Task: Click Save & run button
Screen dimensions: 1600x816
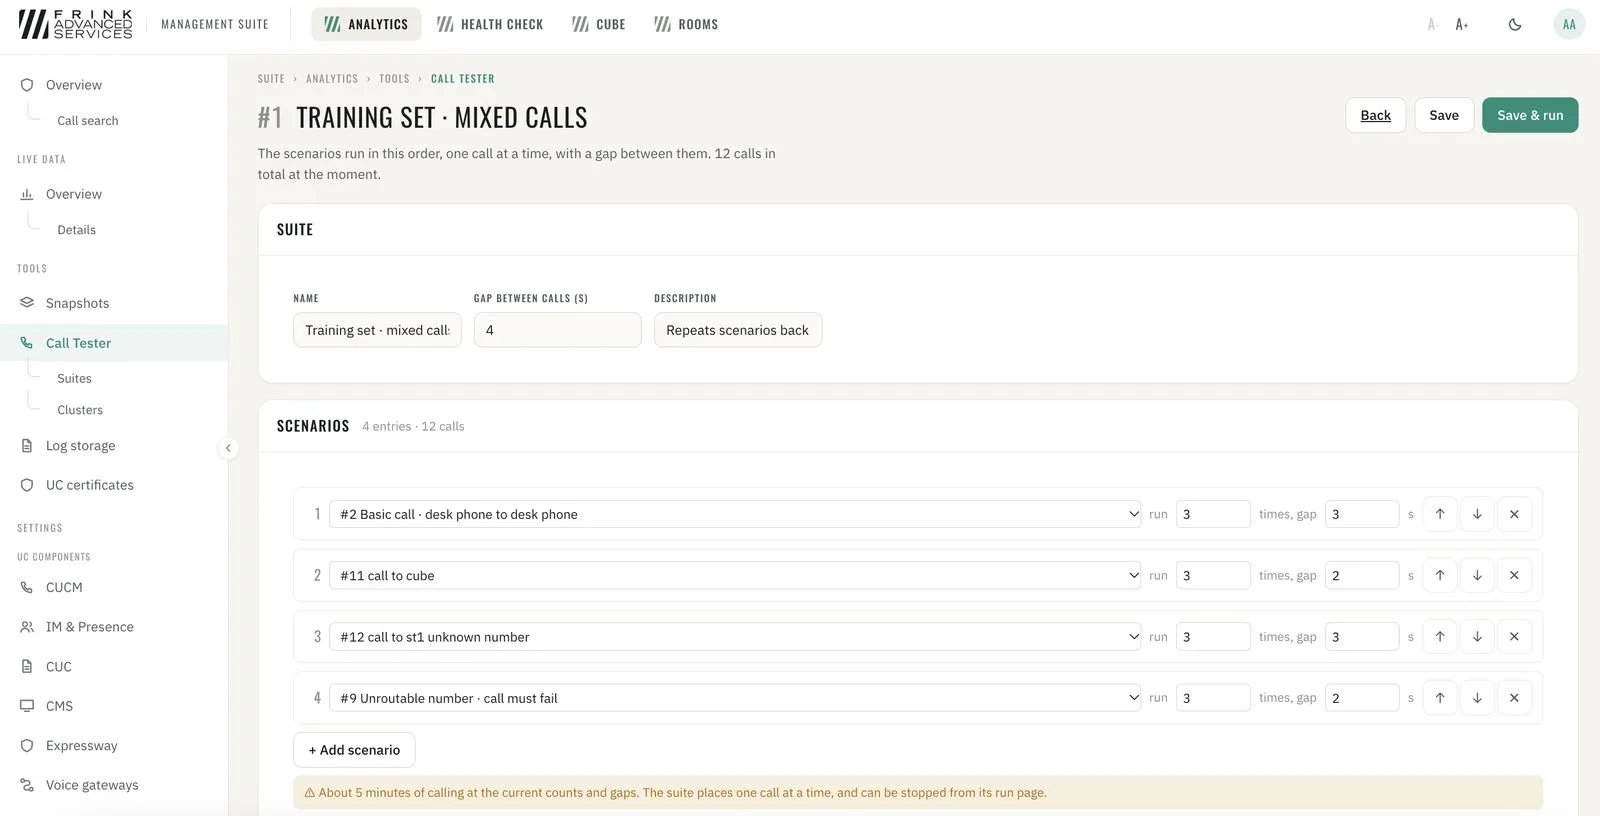Action: point(1530,115)
